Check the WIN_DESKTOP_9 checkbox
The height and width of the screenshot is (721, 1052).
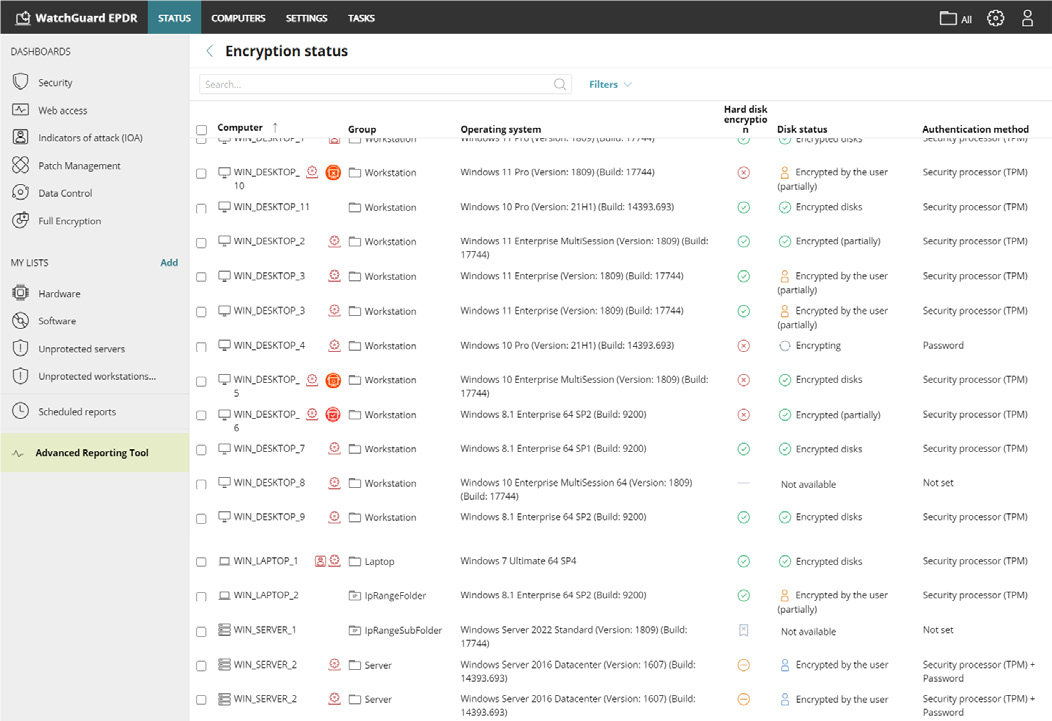point(201,518)
